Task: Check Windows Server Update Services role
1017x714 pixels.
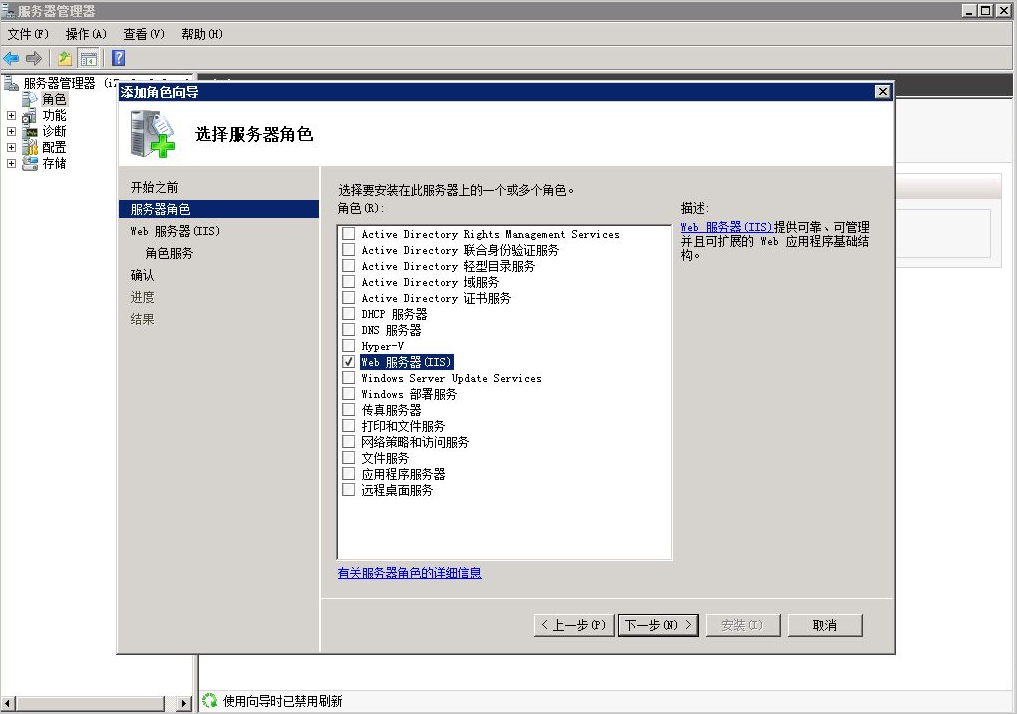Action: tap(349, 377)
